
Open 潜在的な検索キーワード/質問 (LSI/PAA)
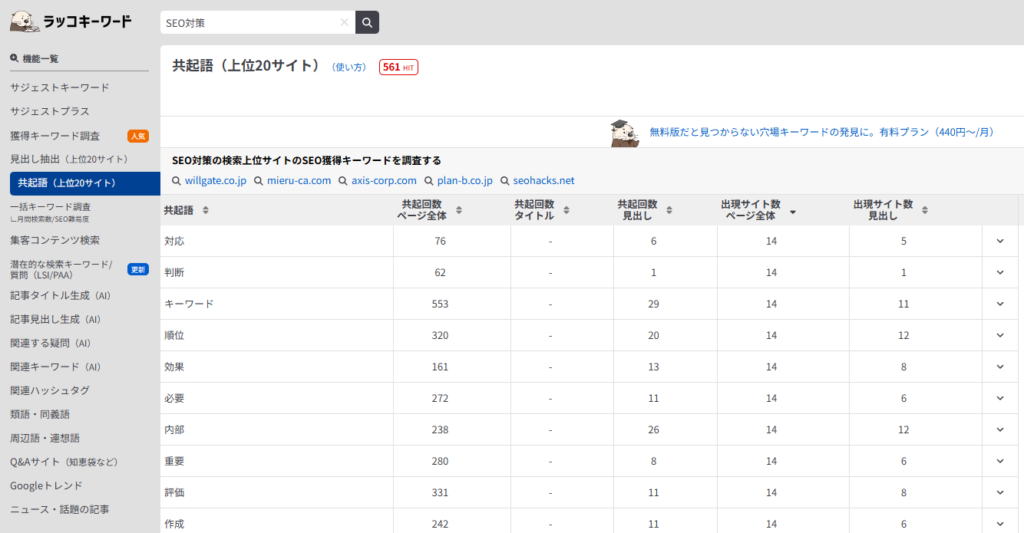(61, 270)
